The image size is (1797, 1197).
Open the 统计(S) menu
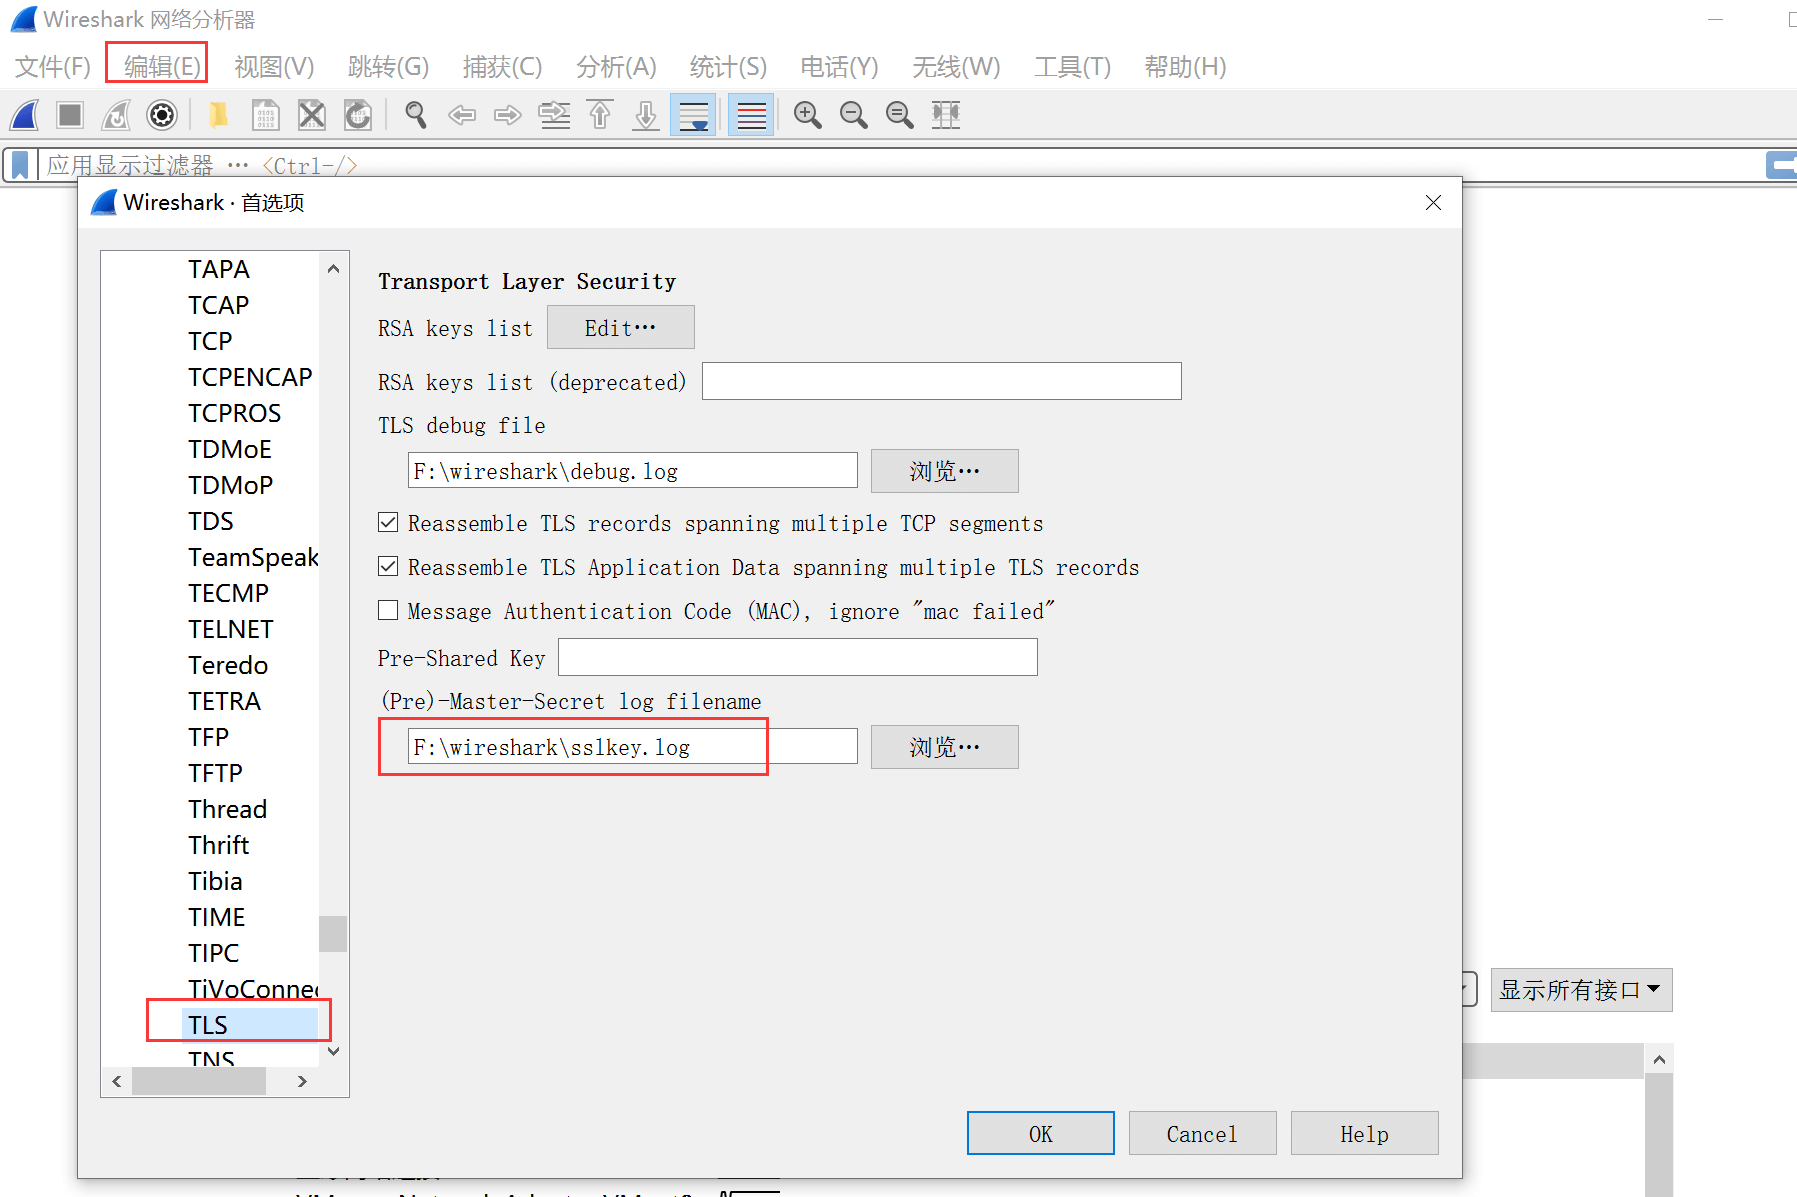[728, 67]
